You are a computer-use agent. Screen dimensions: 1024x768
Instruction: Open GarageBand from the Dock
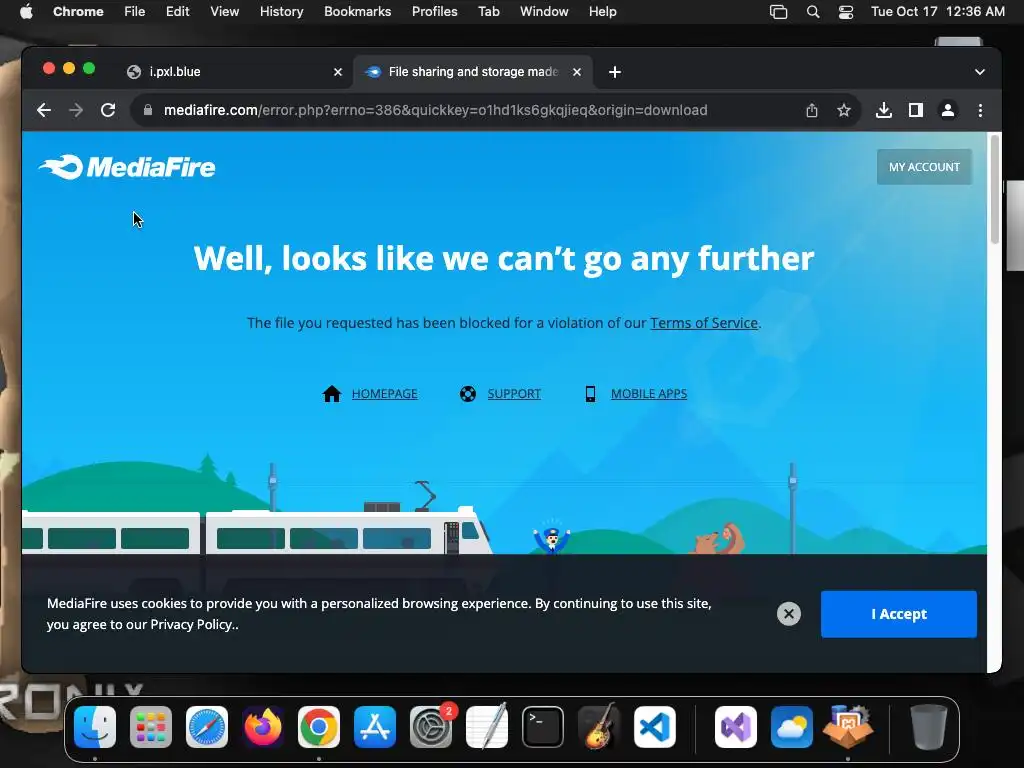pyautogui.click(x=599, y=726)
